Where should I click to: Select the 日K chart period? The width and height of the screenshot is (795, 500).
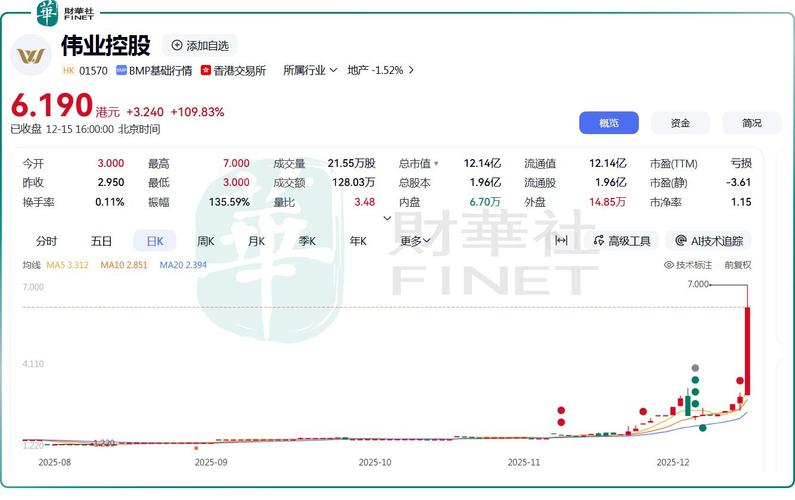tap(155, 241)
